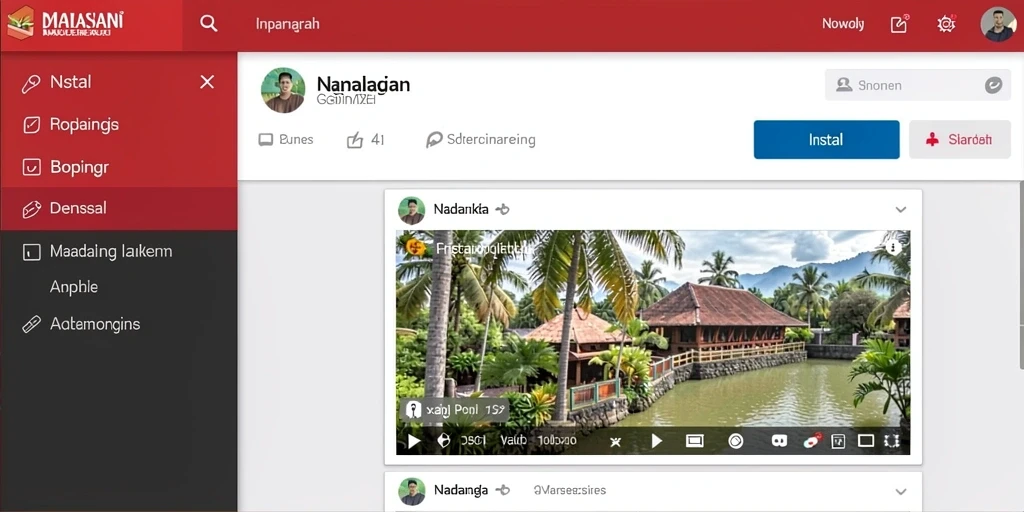Click the search magnifier icon in header

tap(208, 24)
